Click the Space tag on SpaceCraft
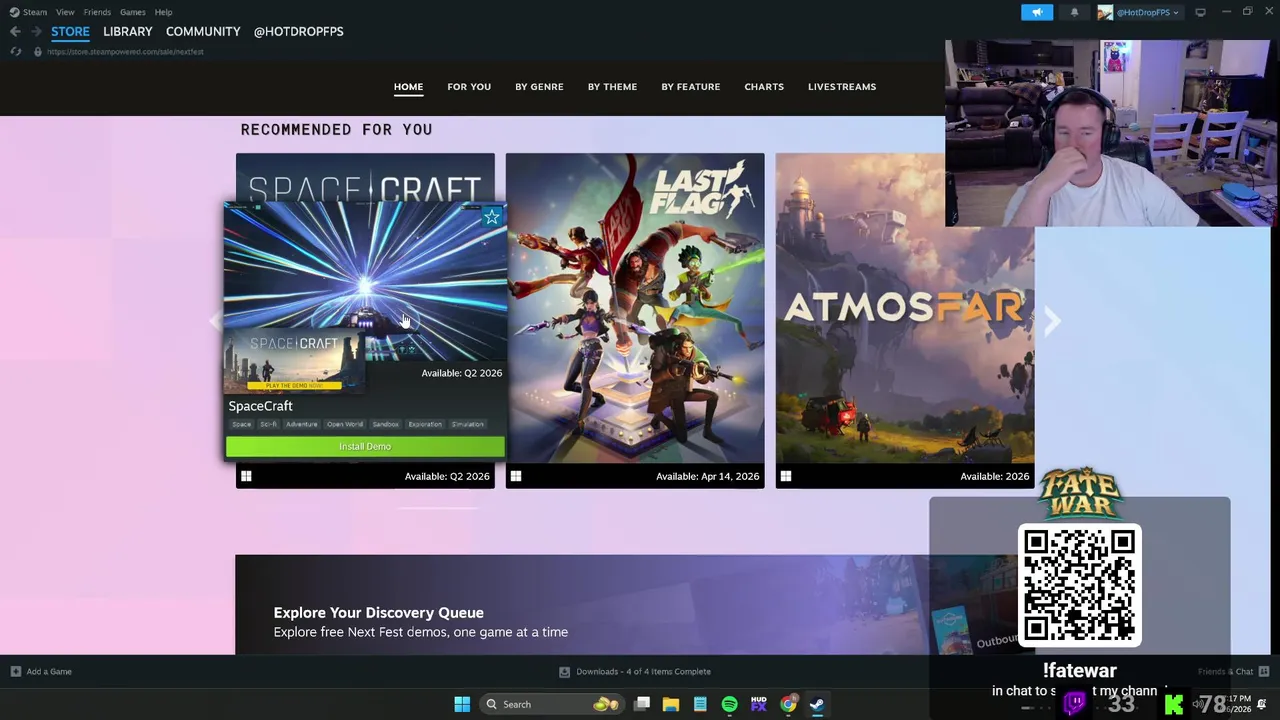The image size is (1280, 720). coord(242,424)
